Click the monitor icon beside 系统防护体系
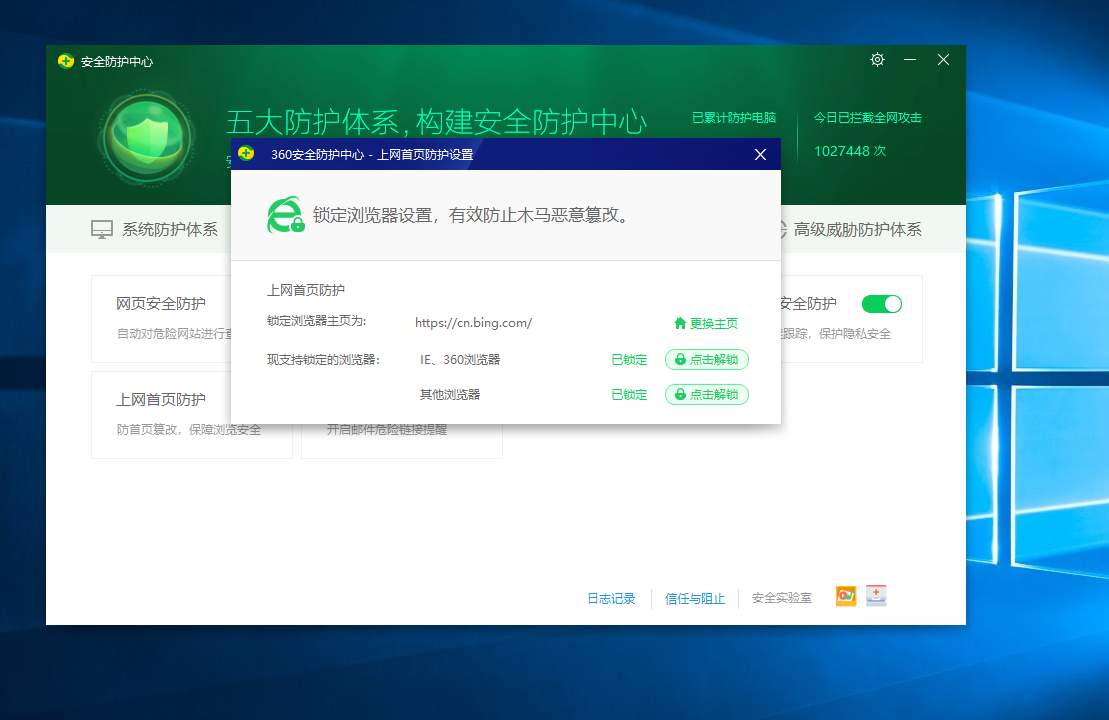1109x720 pixels. [102, 229]
